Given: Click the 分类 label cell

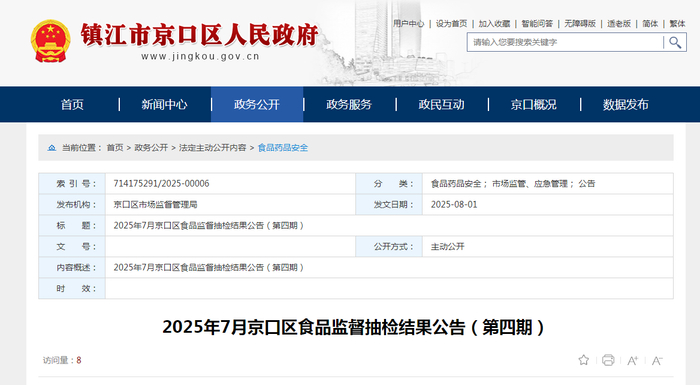Looking at the screenshot, I should click(x=389, y=184).
